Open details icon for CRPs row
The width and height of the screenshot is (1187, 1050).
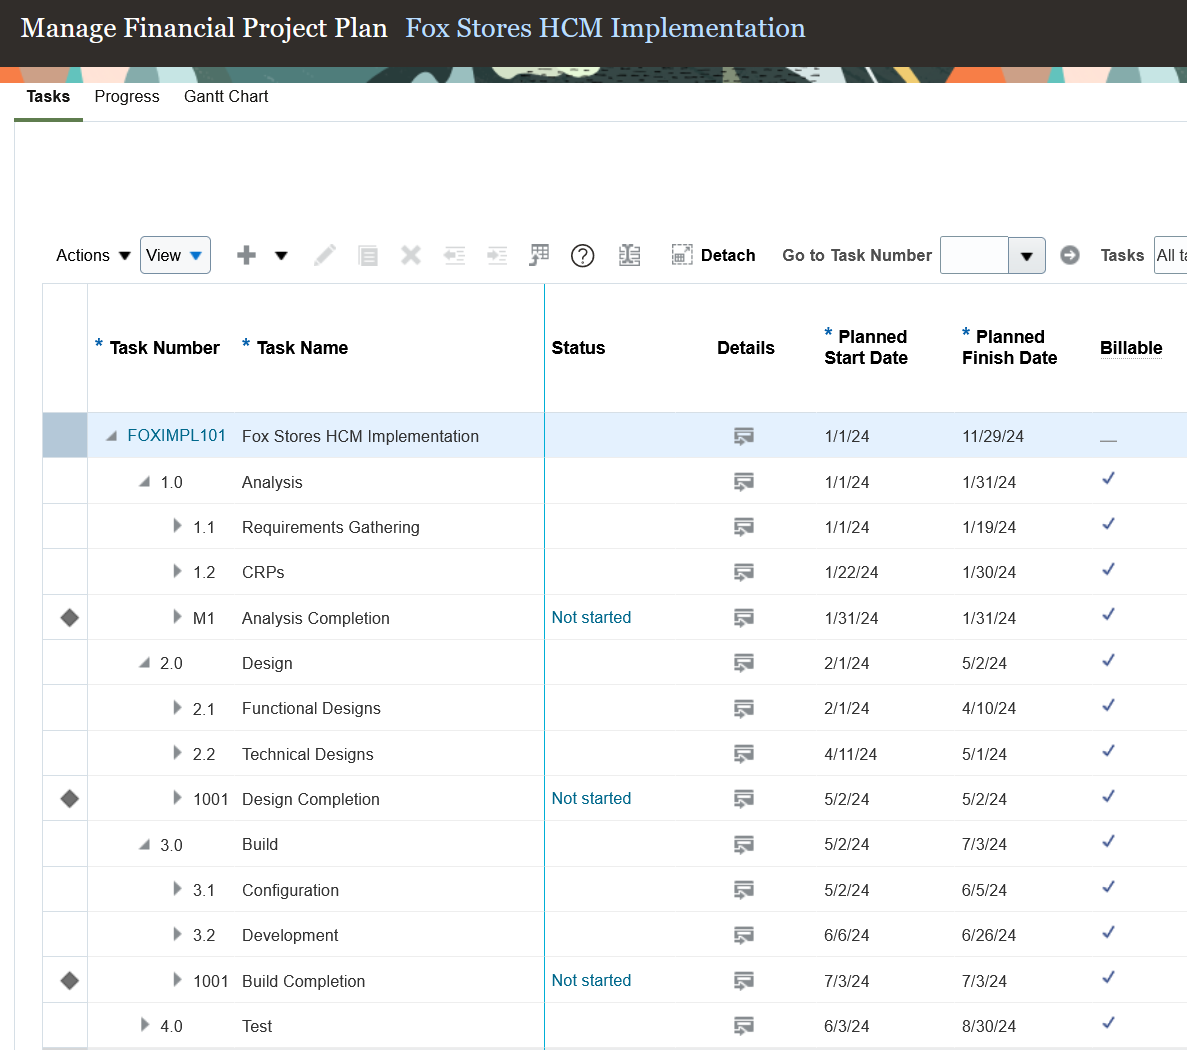click(743, 573)
